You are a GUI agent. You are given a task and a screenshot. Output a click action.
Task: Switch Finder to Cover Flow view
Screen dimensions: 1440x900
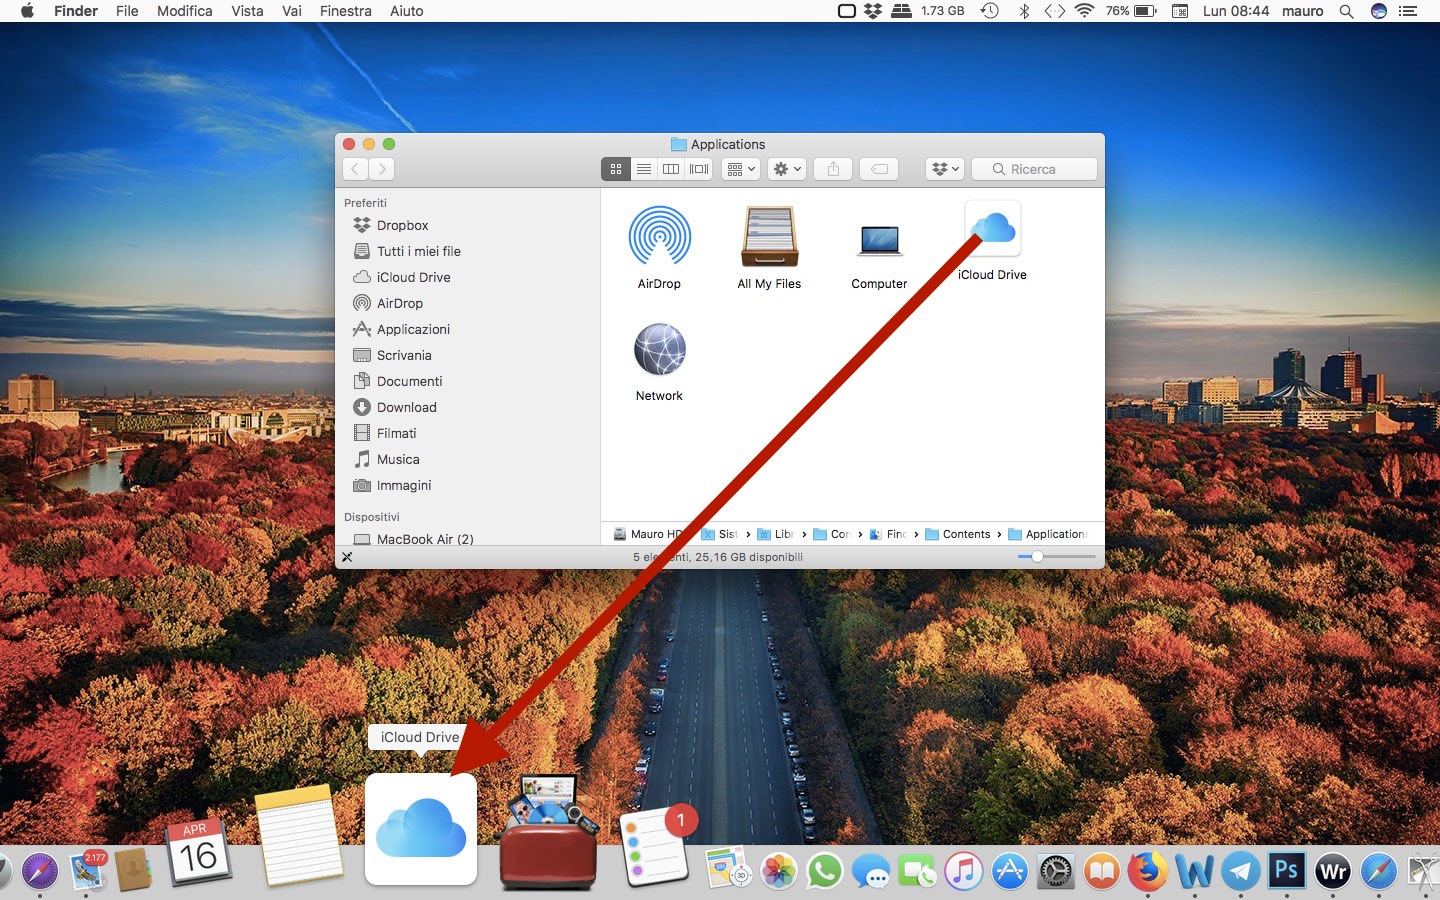coord(699,169)
